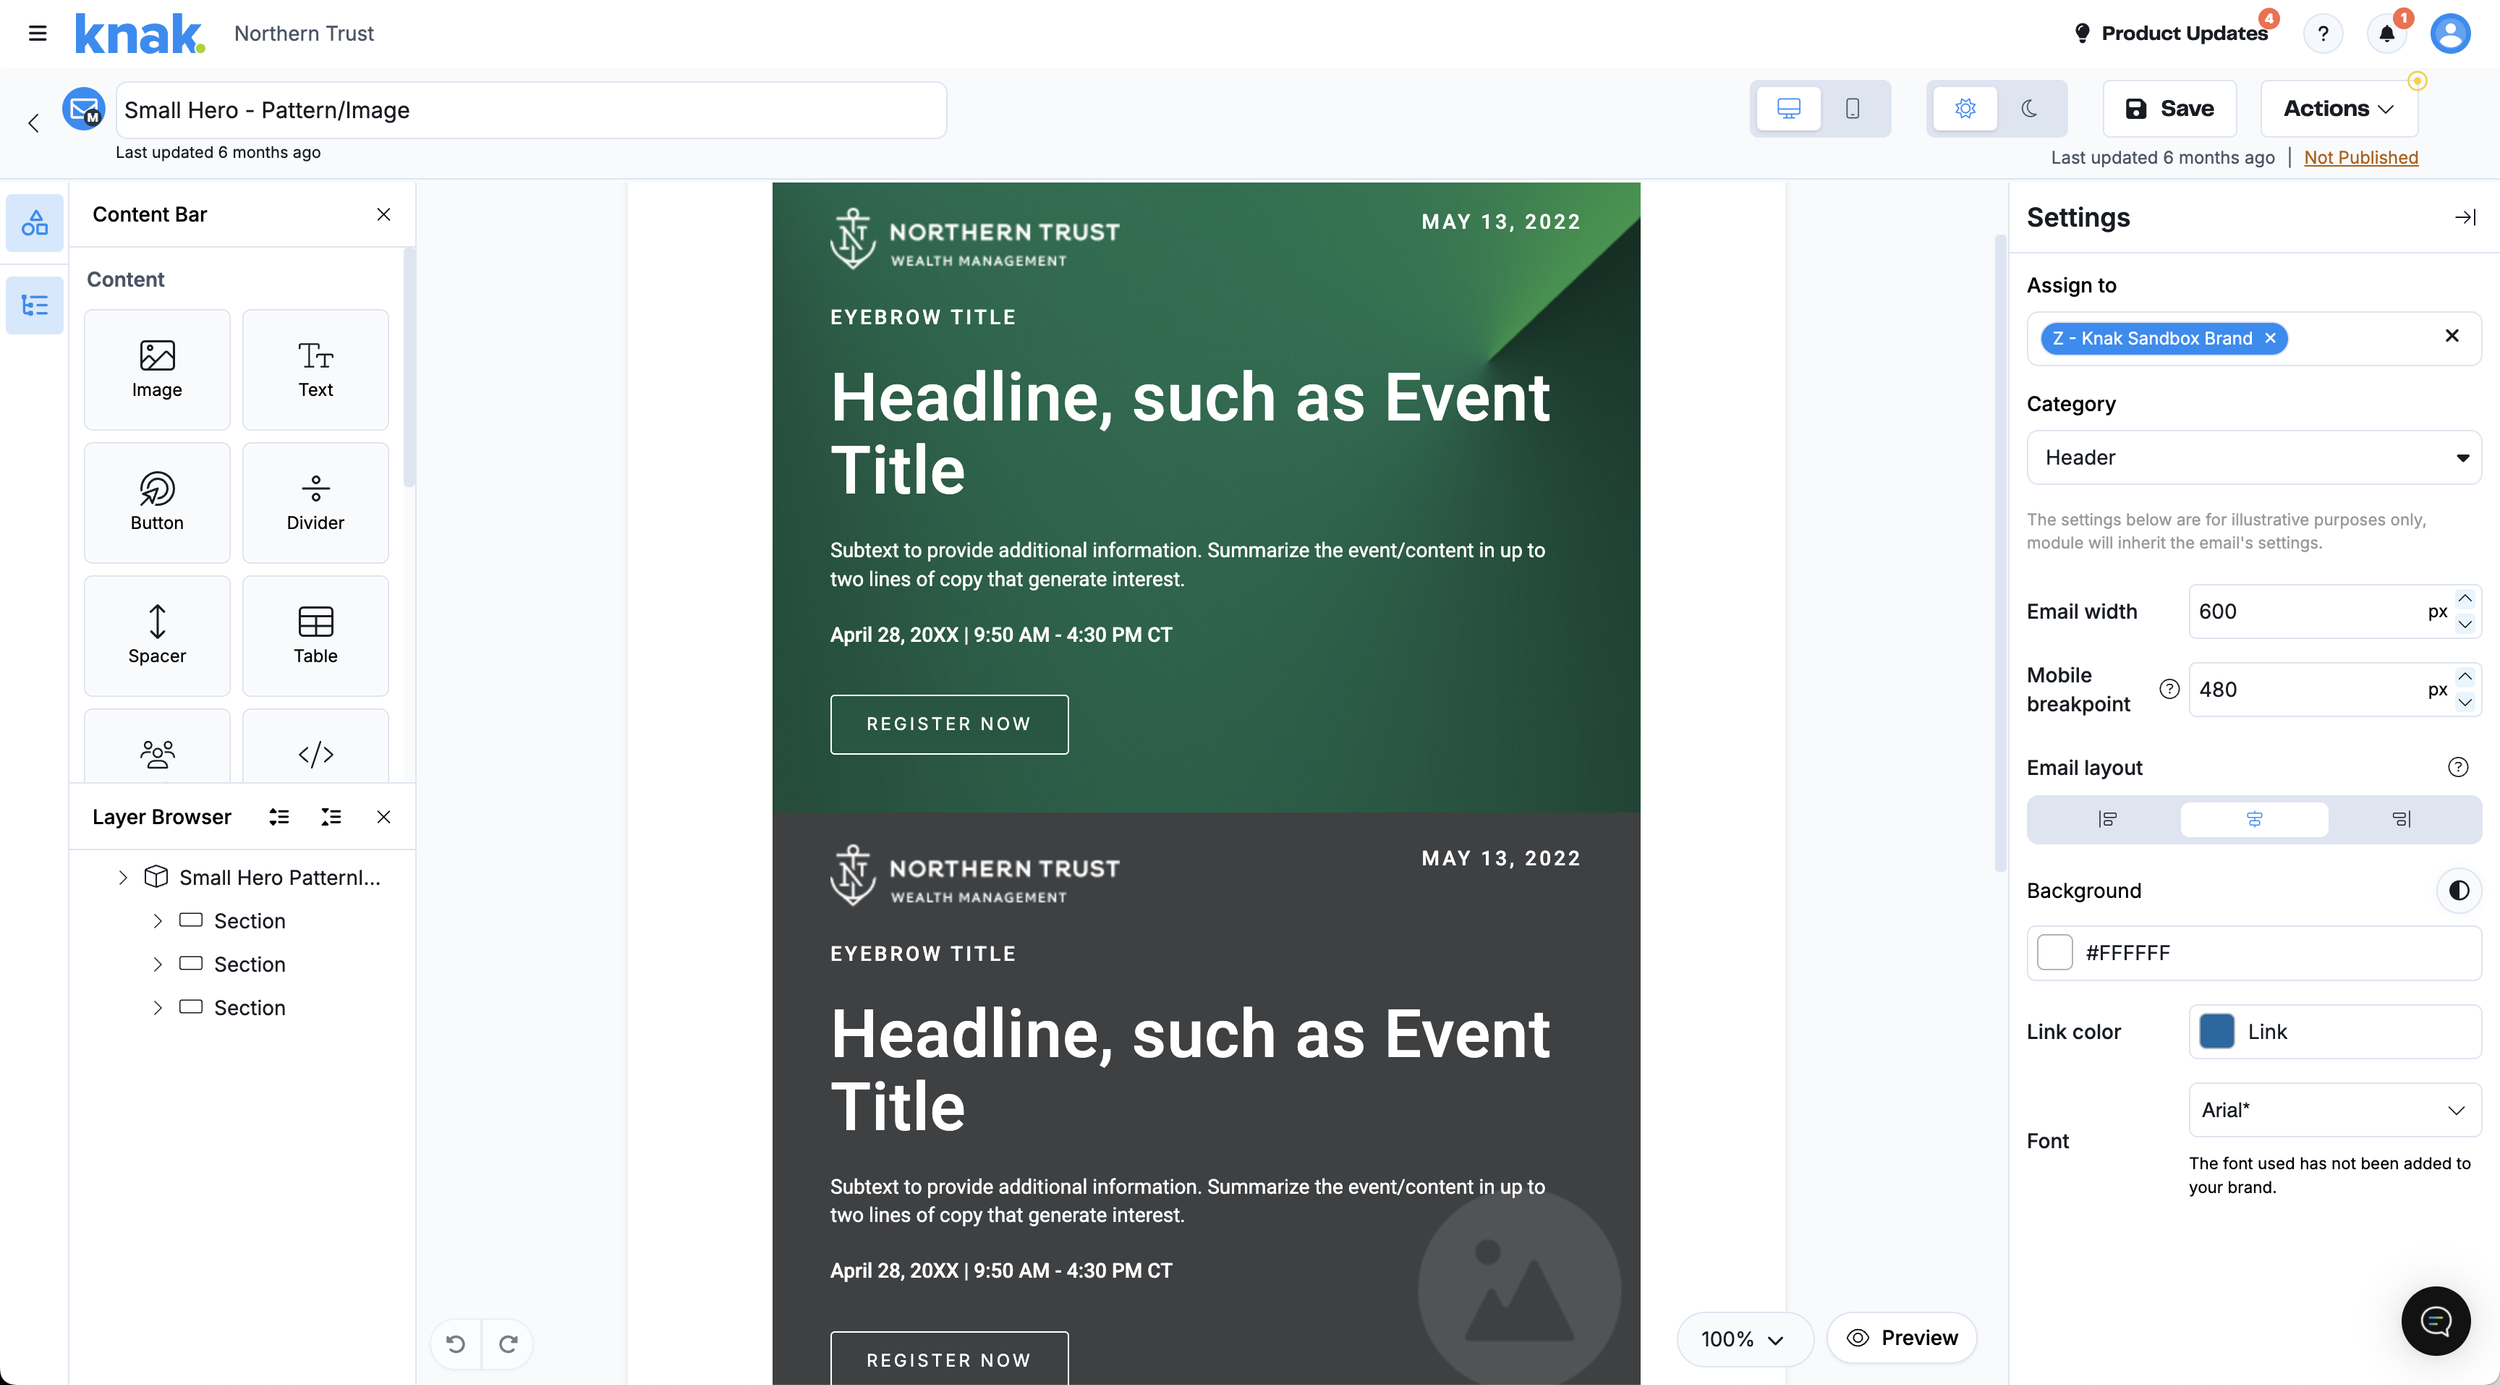Image resolution: width=2500 pixels, height=1385 pixels.
Task: Add a Text content block
Action: tap(315, 369)
